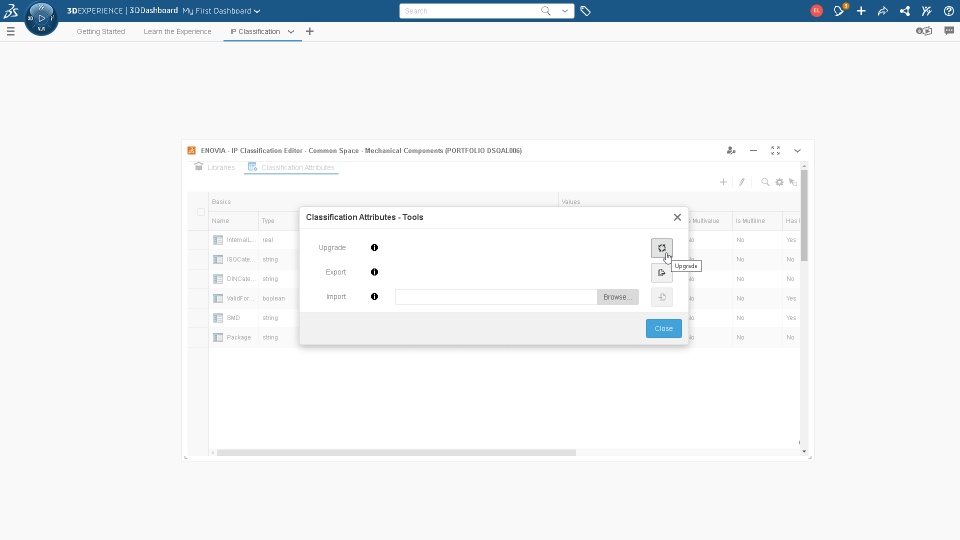This screenshot has width=960, height=540.
Task: Toggle the coexperience icon at top right
Action: point(924,31)
